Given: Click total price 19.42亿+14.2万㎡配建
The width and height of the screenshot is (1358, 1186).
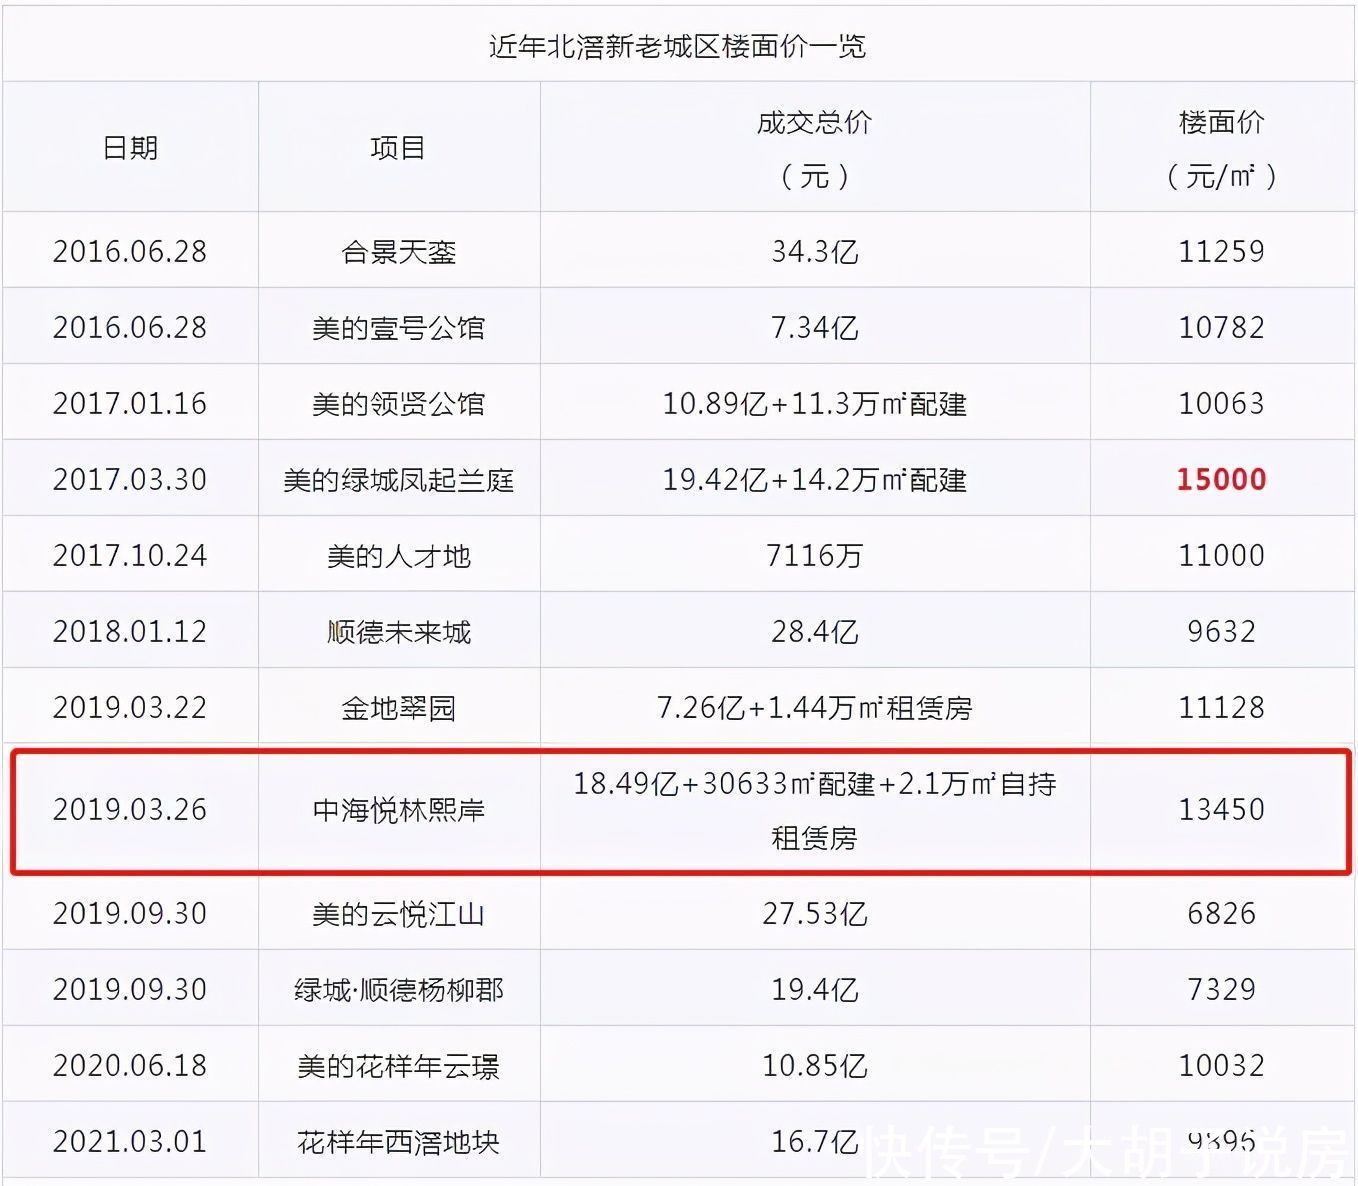Looking at the screenshot, I should (814, 480).
